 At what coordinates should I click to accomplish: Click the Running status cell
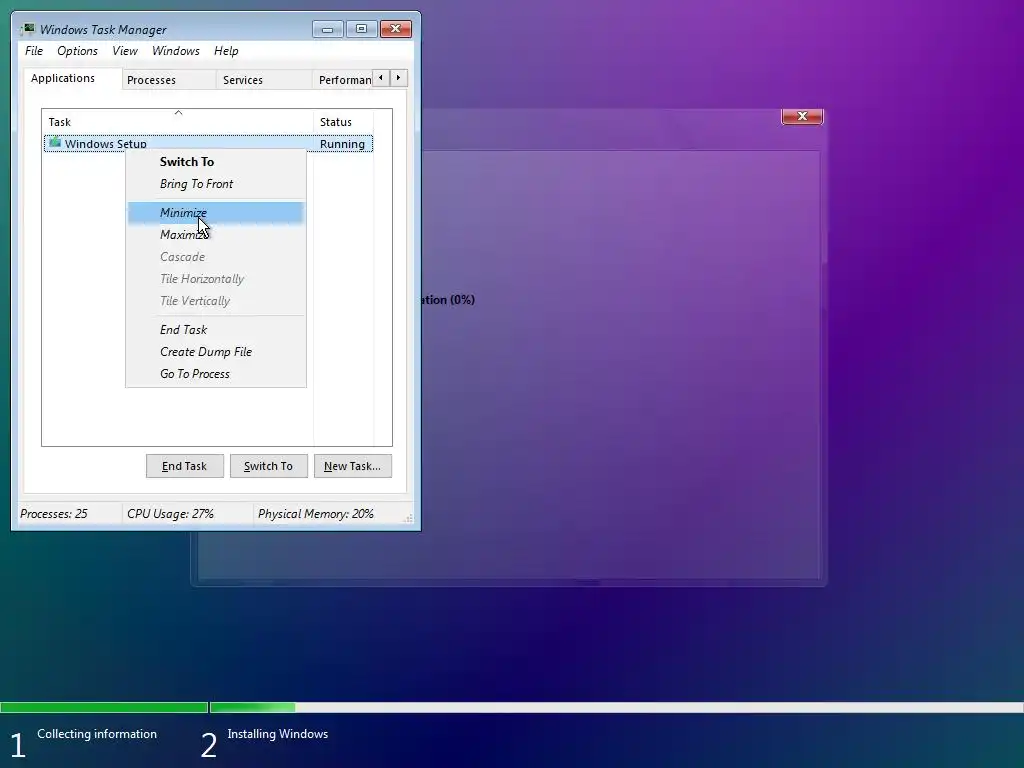pyautogui.click(x=342, y=144)
